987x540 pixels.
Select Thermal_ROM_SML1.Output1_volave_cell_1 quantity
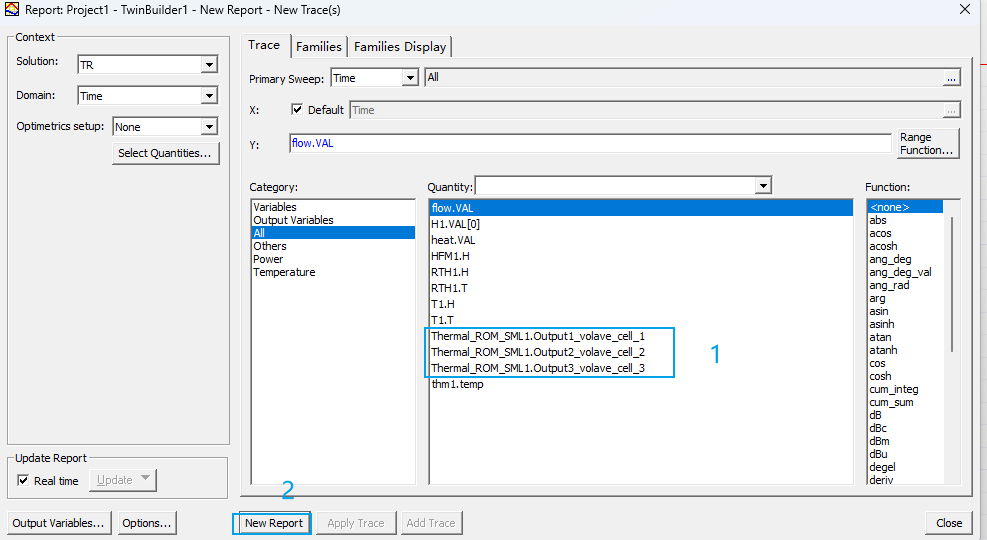tap(538, 337)
